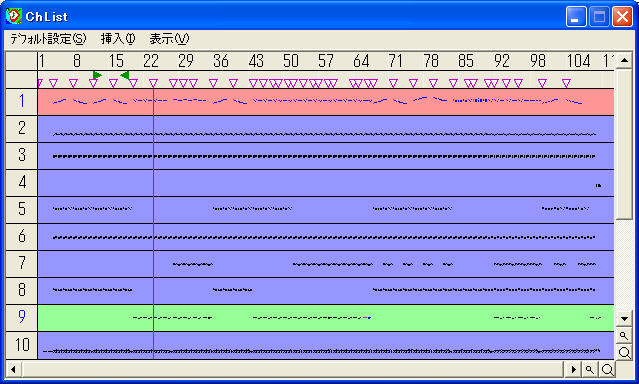Click the vertical scrollbar down arrow
Viewport: 639px width, 384px height.
624,318
